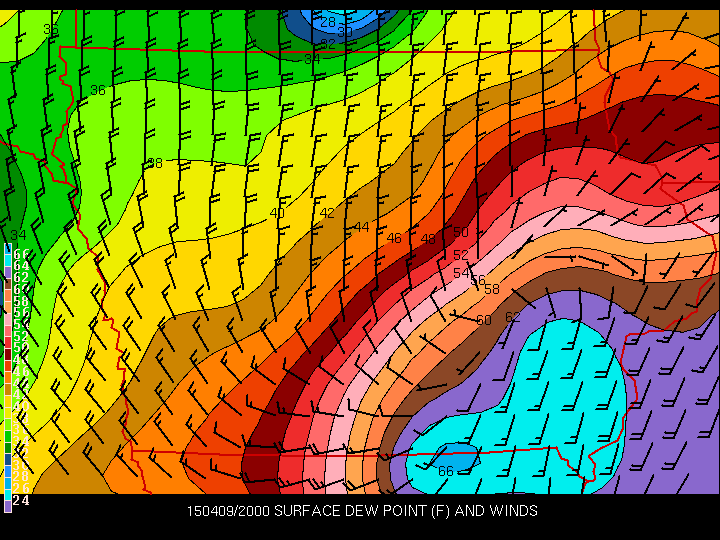Select the navy blue legend swatch for 30
Viewport: 720px width, 540px height.
(8, 460)
